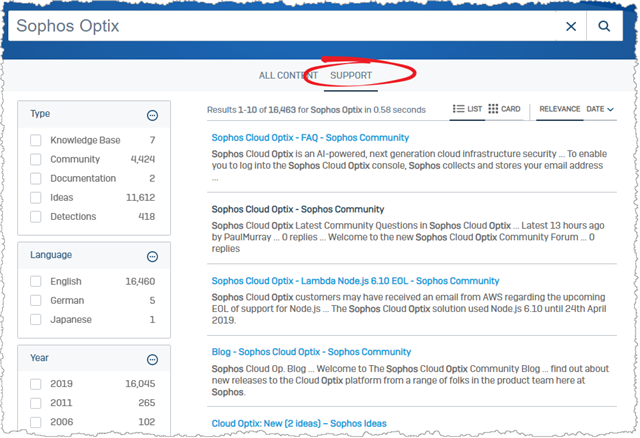Click the Detections count 418
This screenshot has height=438, width=640.
click(147, 216)
